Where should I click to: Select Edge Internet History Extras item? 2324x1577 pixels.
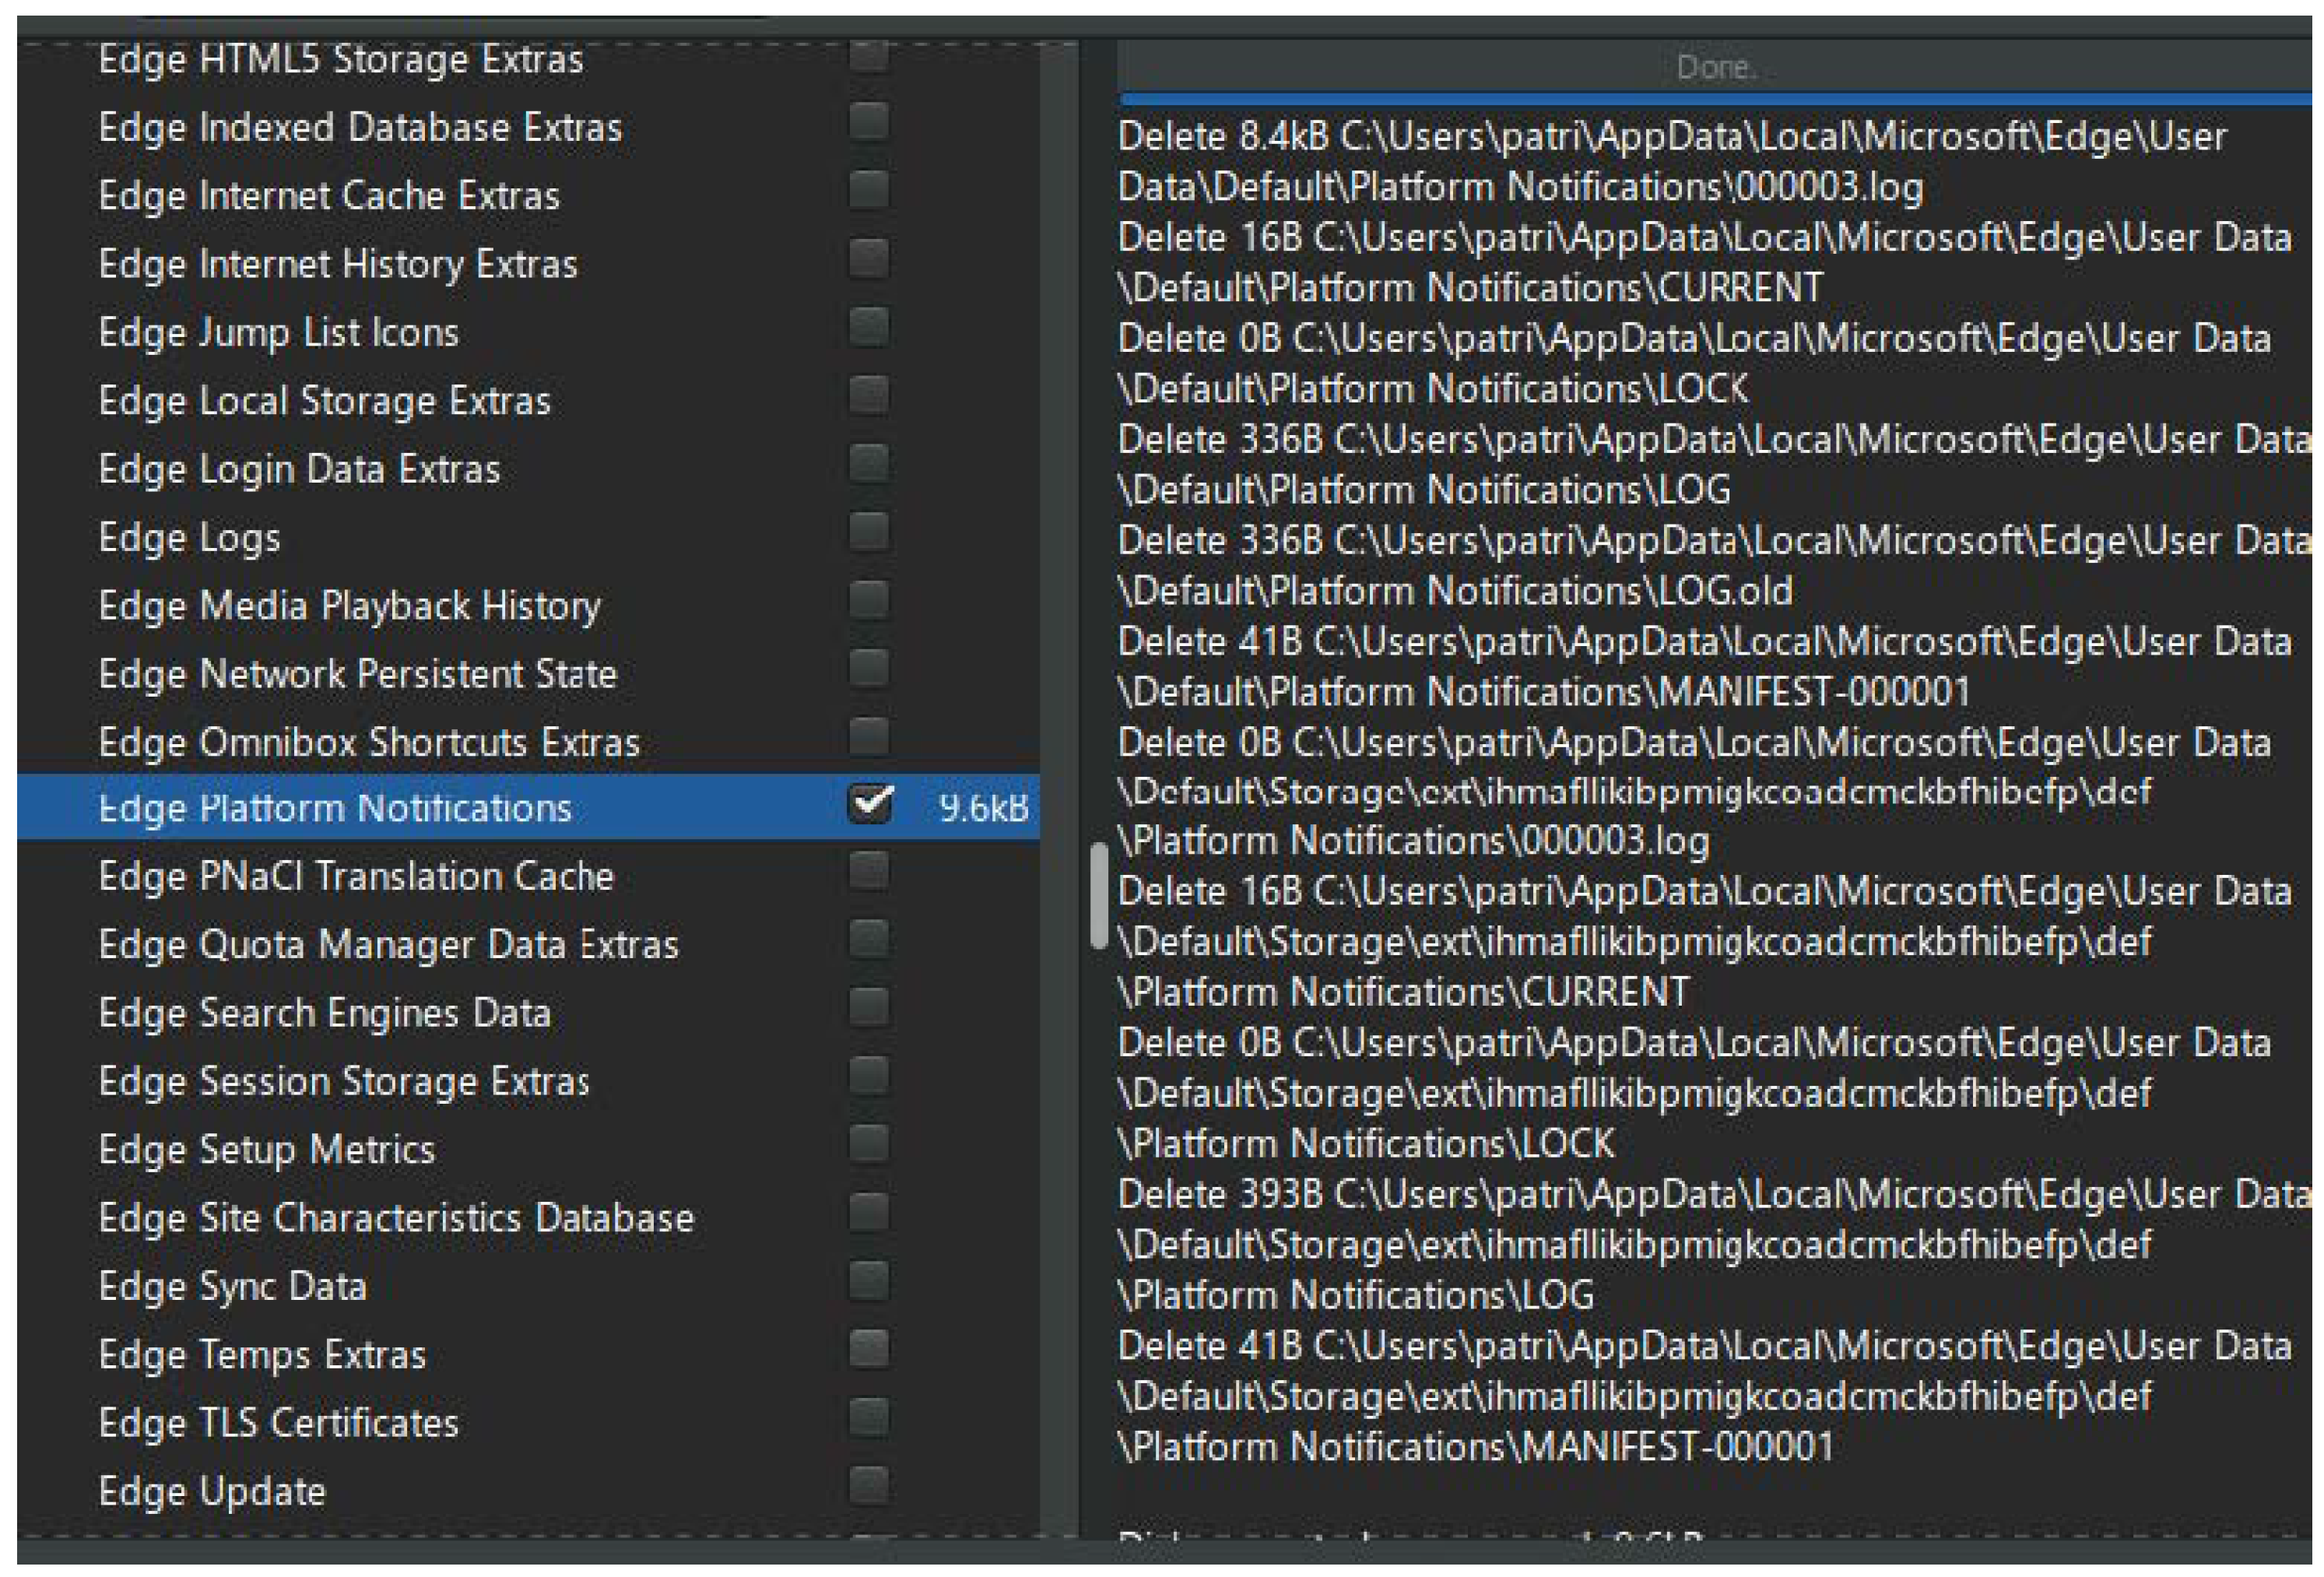[x=338, y=264]
